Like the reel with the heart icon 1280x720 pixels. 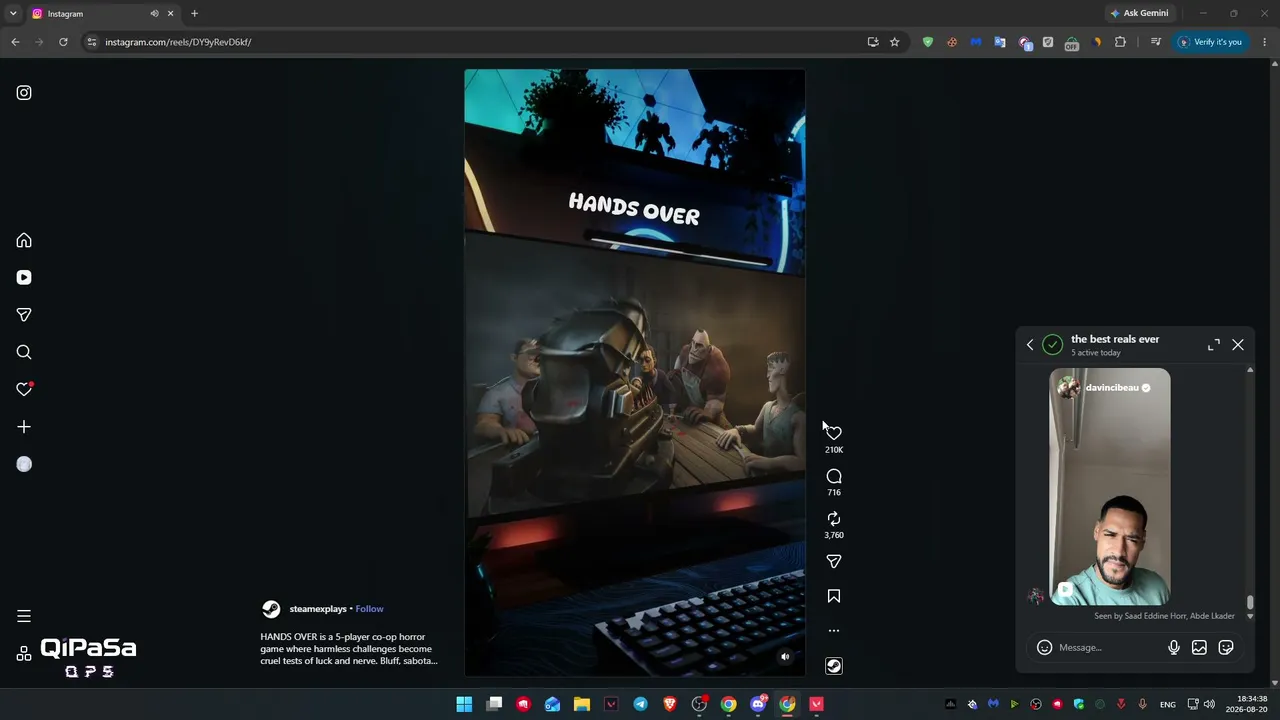pos(834,433)
